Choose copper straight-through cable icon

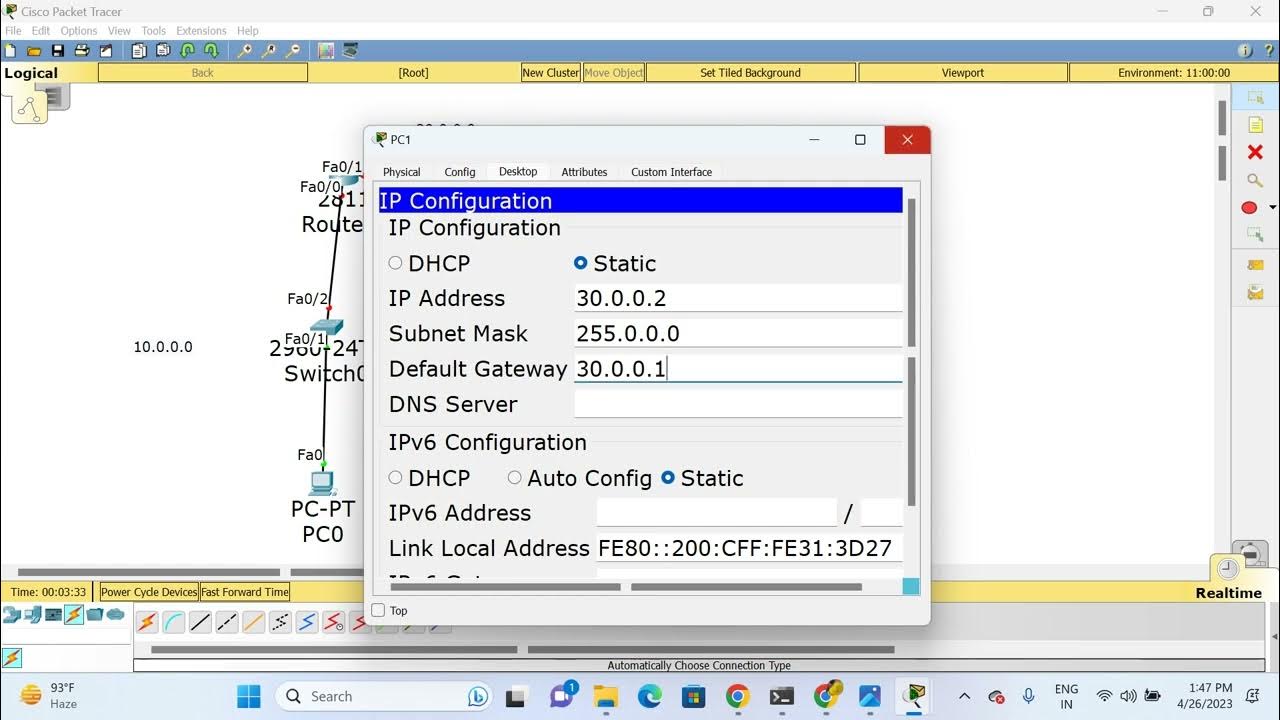coord(200,622)
